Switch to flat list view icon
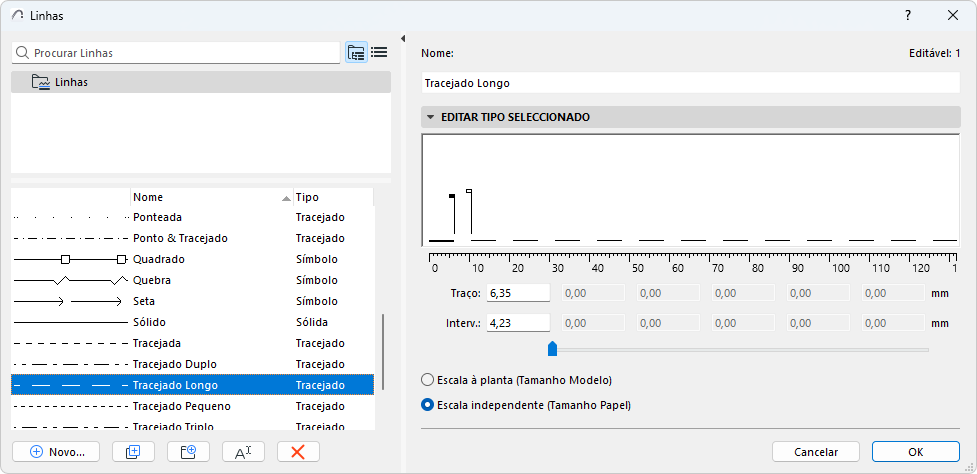The image size is (977, 474). click(379, 53)
